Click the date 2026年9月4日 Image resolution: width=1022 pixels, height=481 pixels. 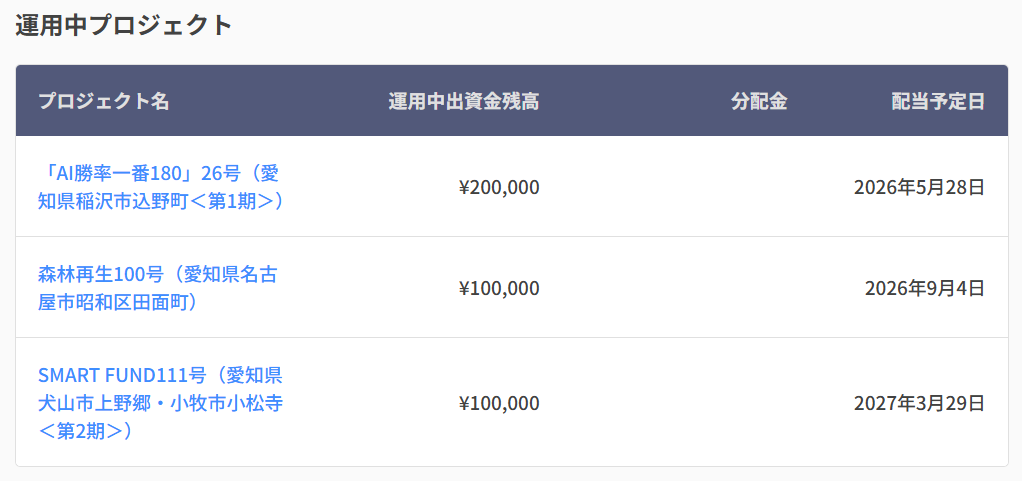[x=925, y=288]
